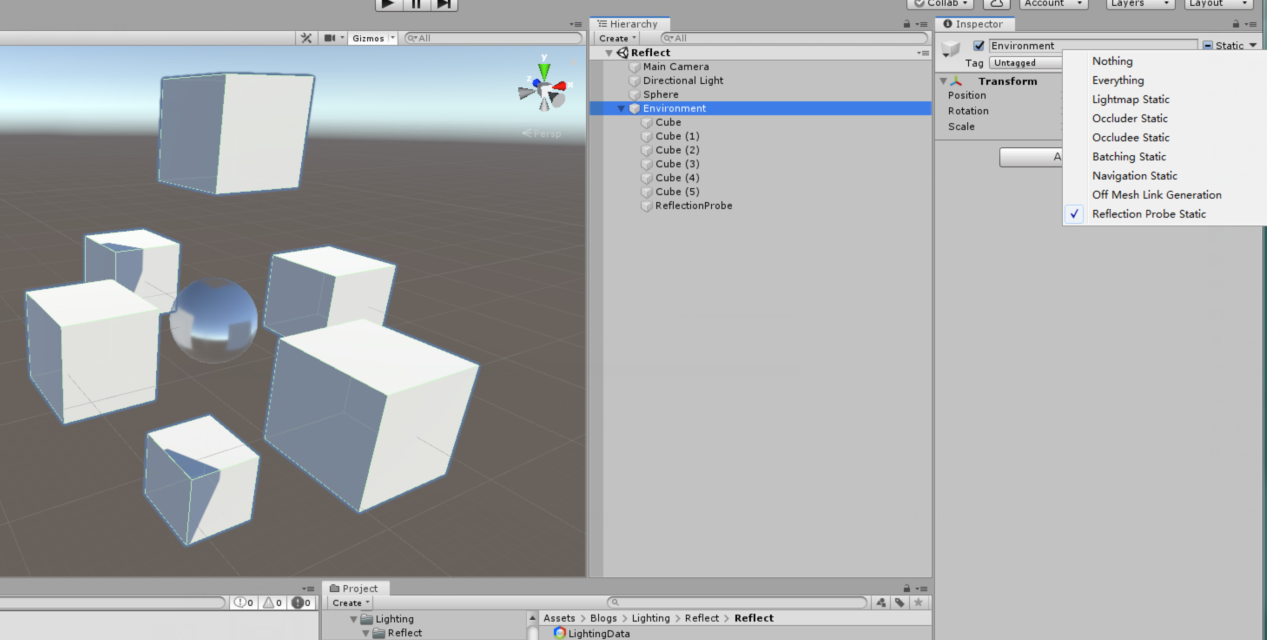
Task: Select the wrench tools icon in Scene toolbar
Action: pos(306,38)
